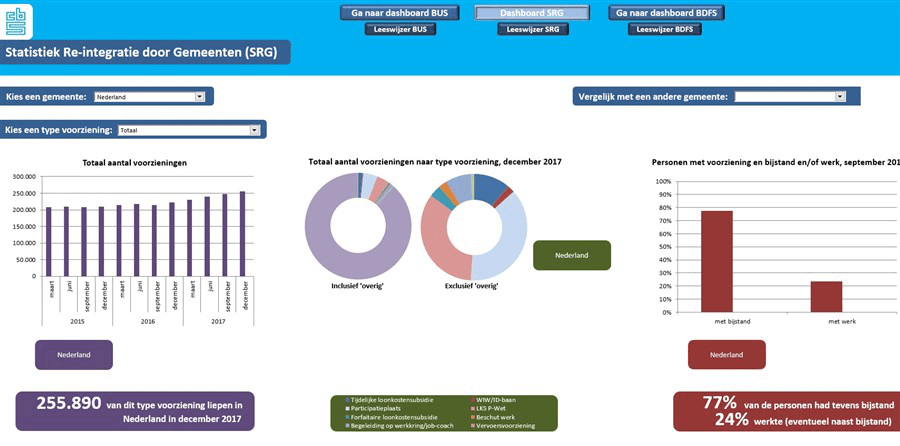Click the 'met bijstand' red bar
The image size is (900, 446).
tap(717, 261)
